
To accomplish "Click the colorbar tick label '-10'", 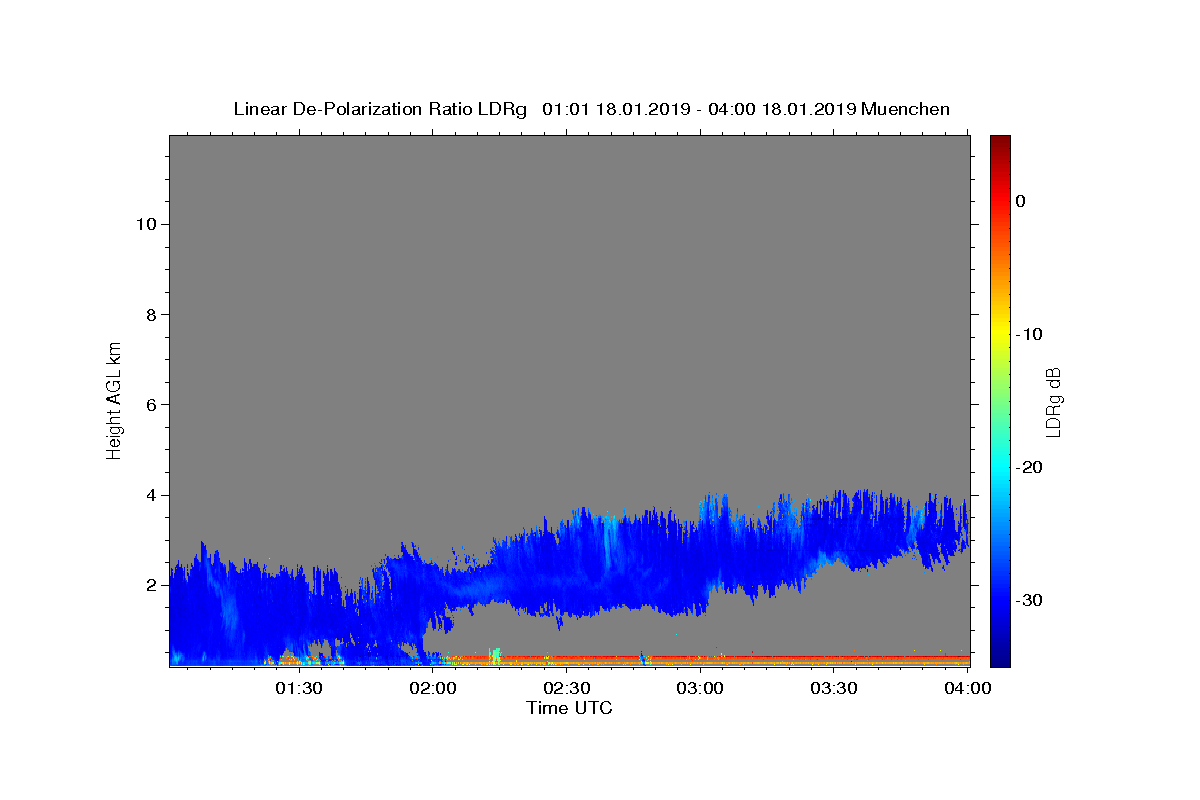I will tap(1030, 334).
